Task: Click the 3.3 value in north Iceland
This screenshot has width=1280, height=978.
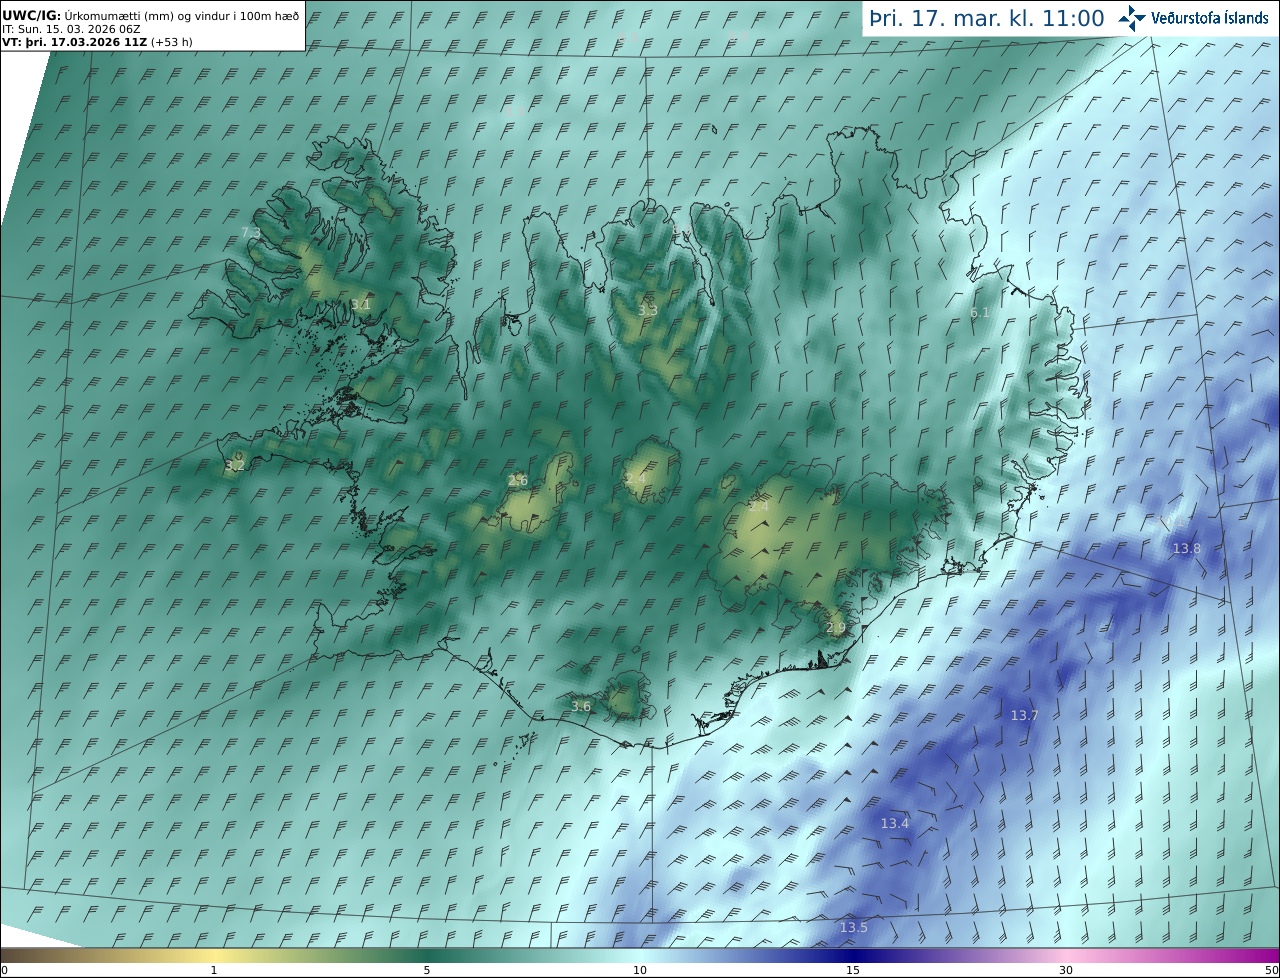Action: [648, 311]
